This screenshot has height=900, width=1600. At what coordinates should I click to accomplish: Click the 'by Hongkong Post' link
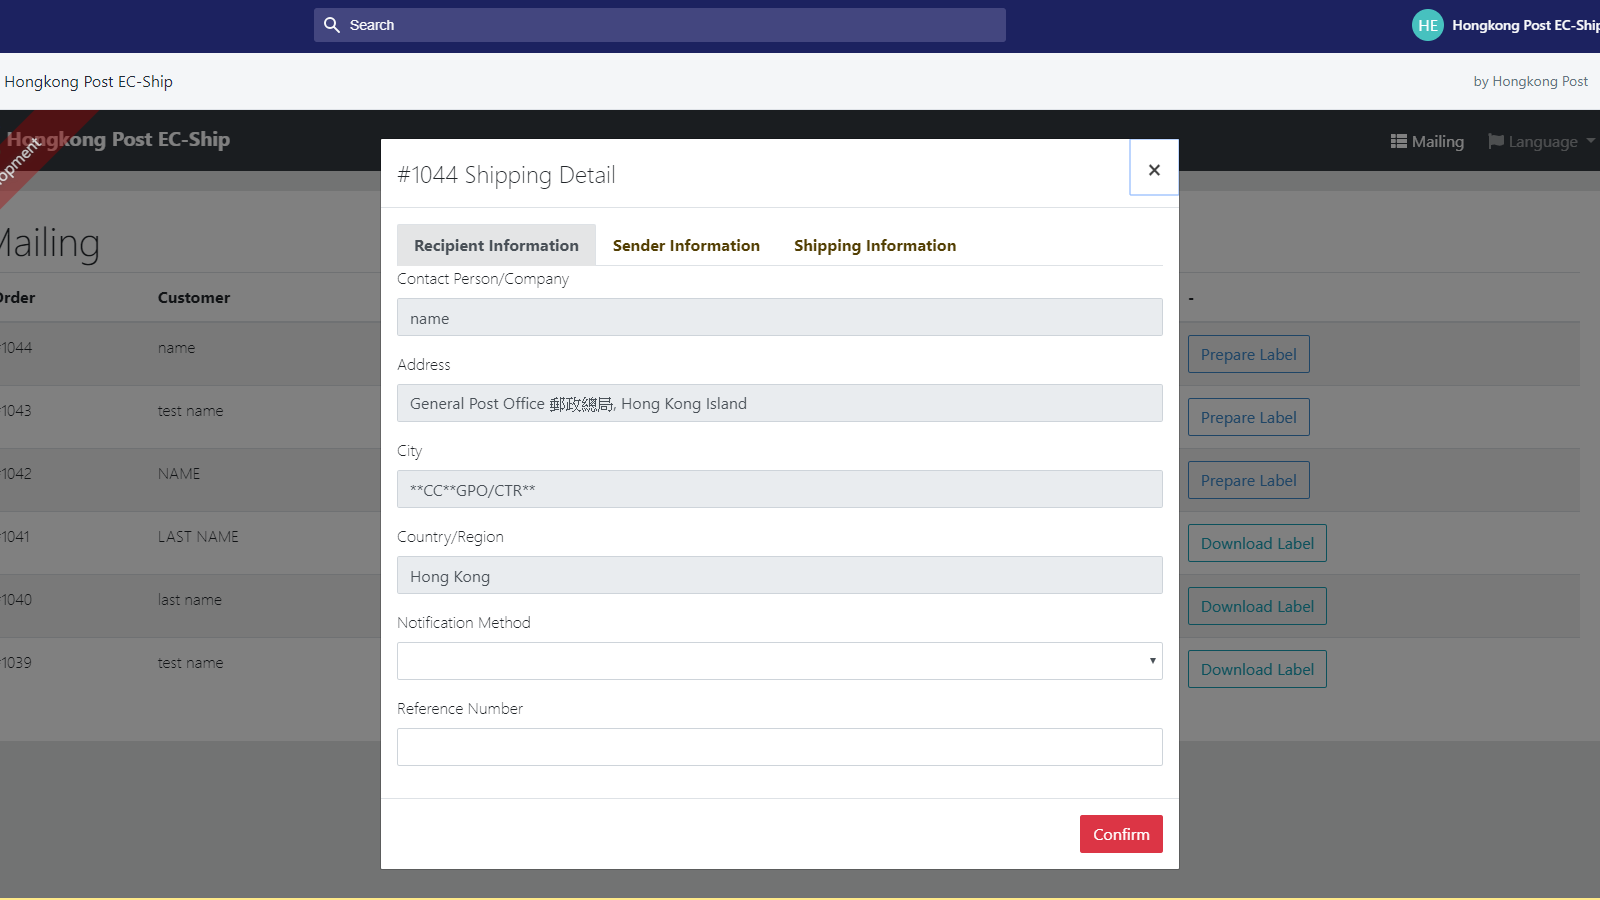pyautogui.click(x=1530, y=81)
